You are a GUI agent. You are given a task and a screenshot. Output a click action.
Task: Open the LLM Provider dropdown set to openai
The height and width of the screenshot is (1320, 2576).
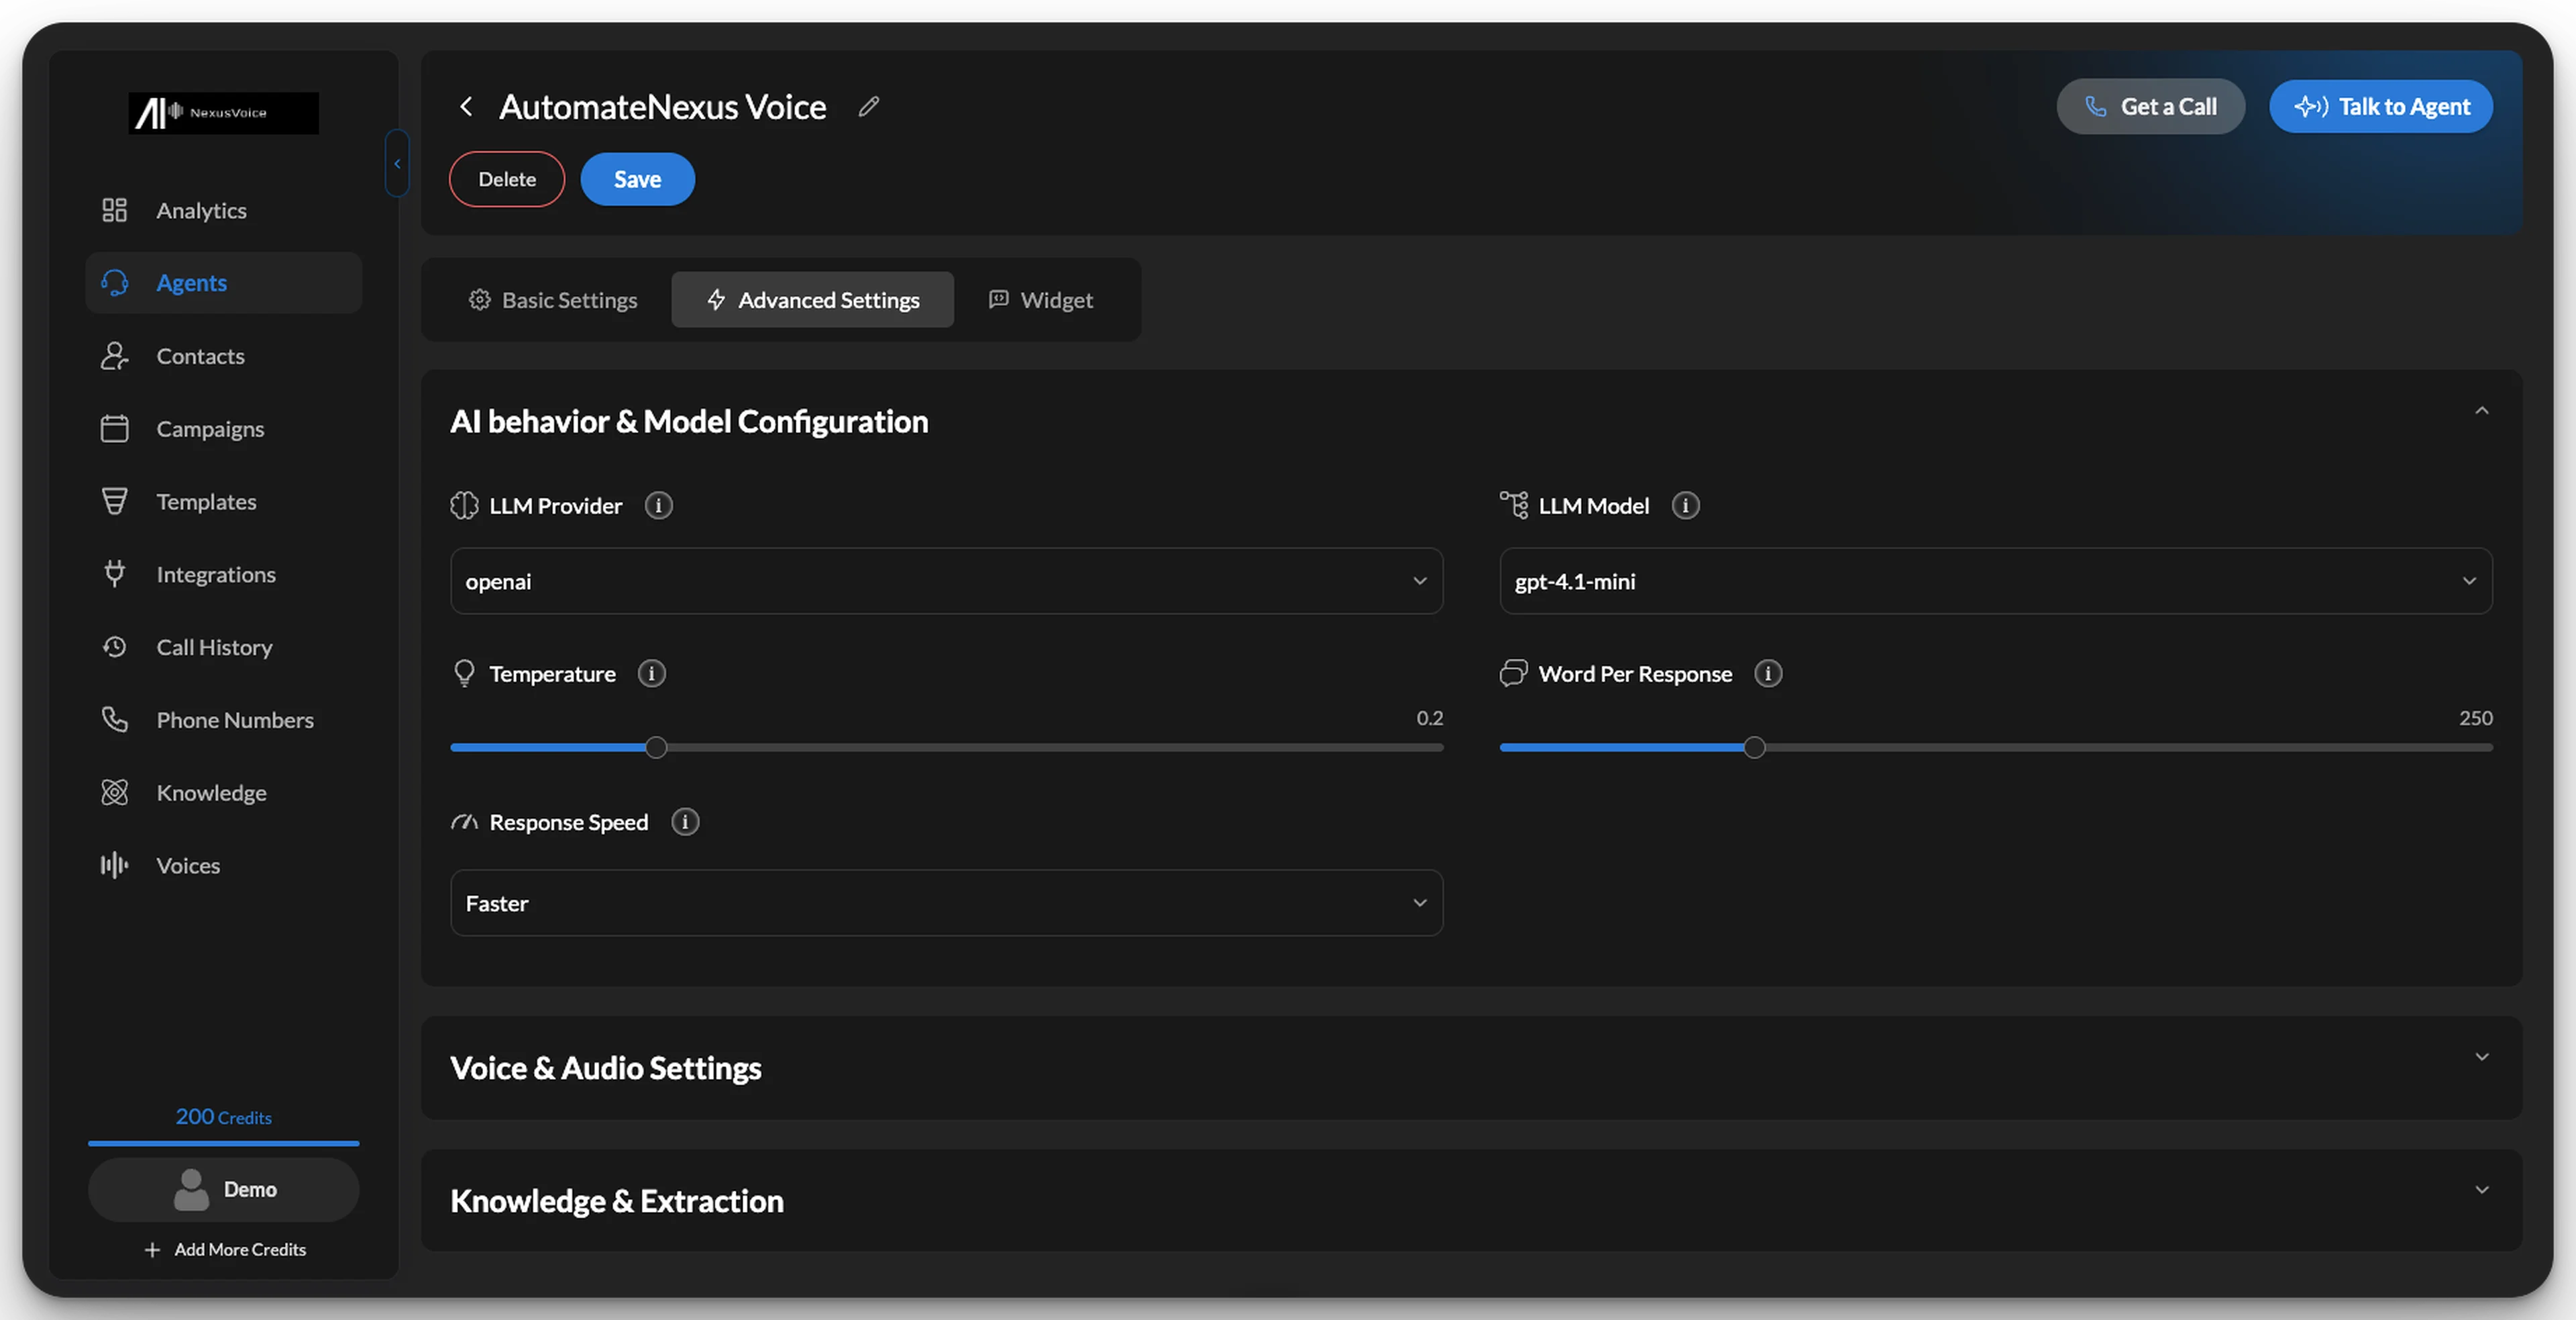pos(946,581)
